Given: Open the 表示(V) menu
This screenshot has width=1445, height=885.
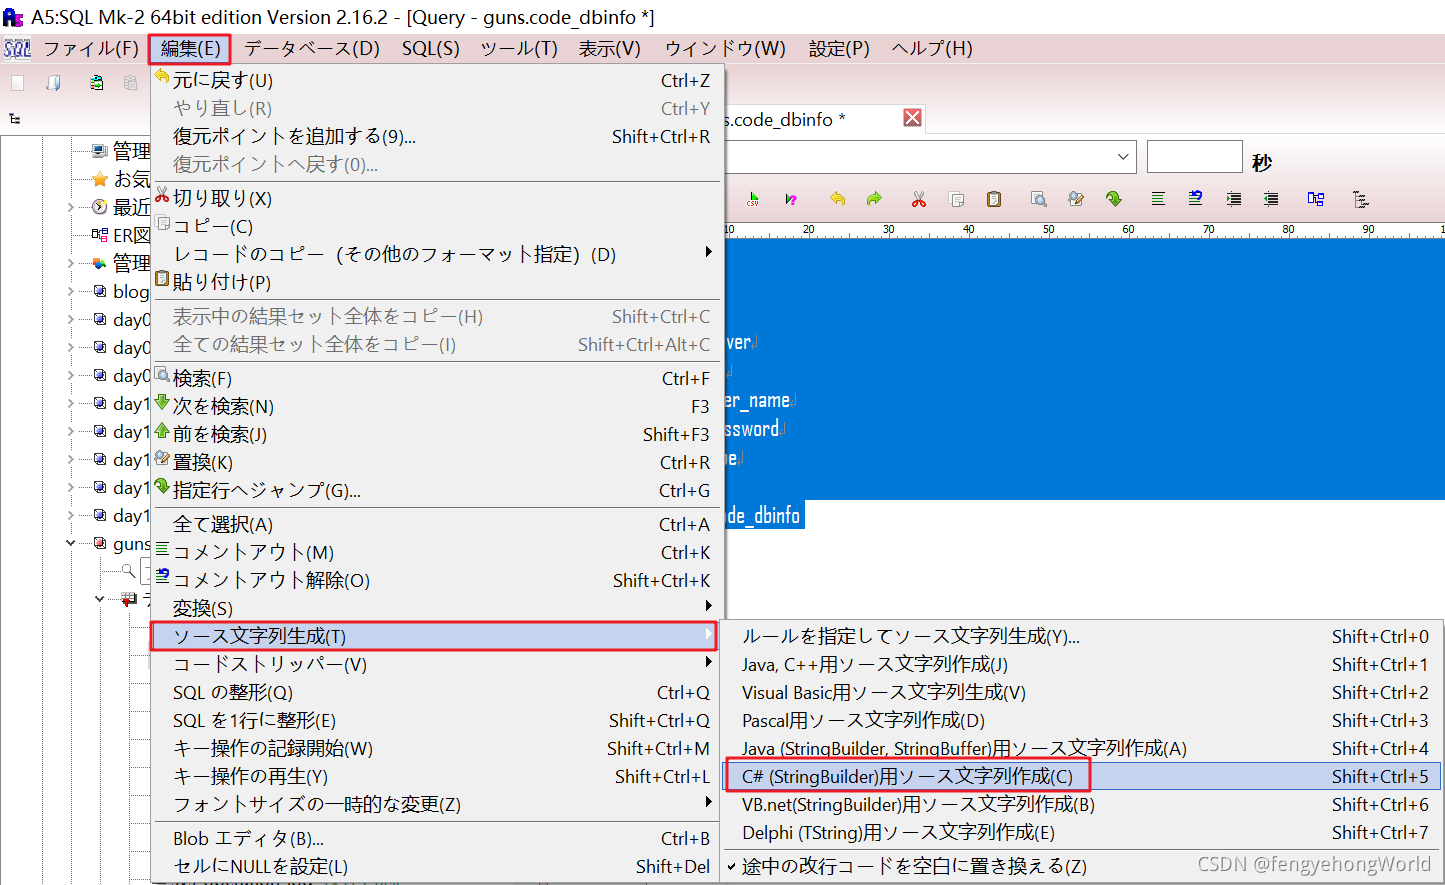Looking at the screenshot, I should [x=610, y=48].
